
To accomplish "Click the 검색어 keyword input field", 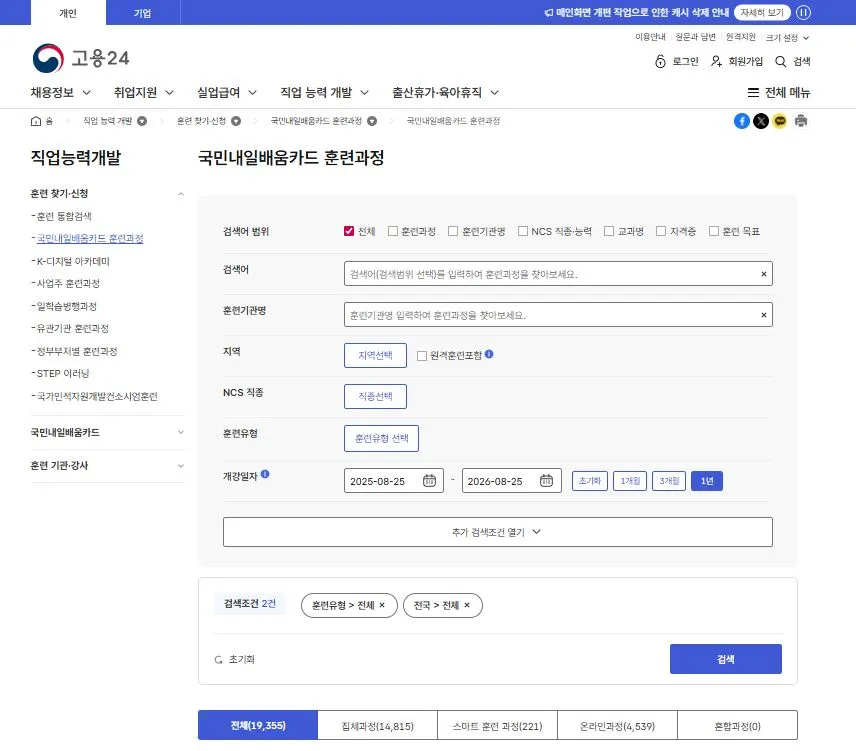I will coord(555,273).
